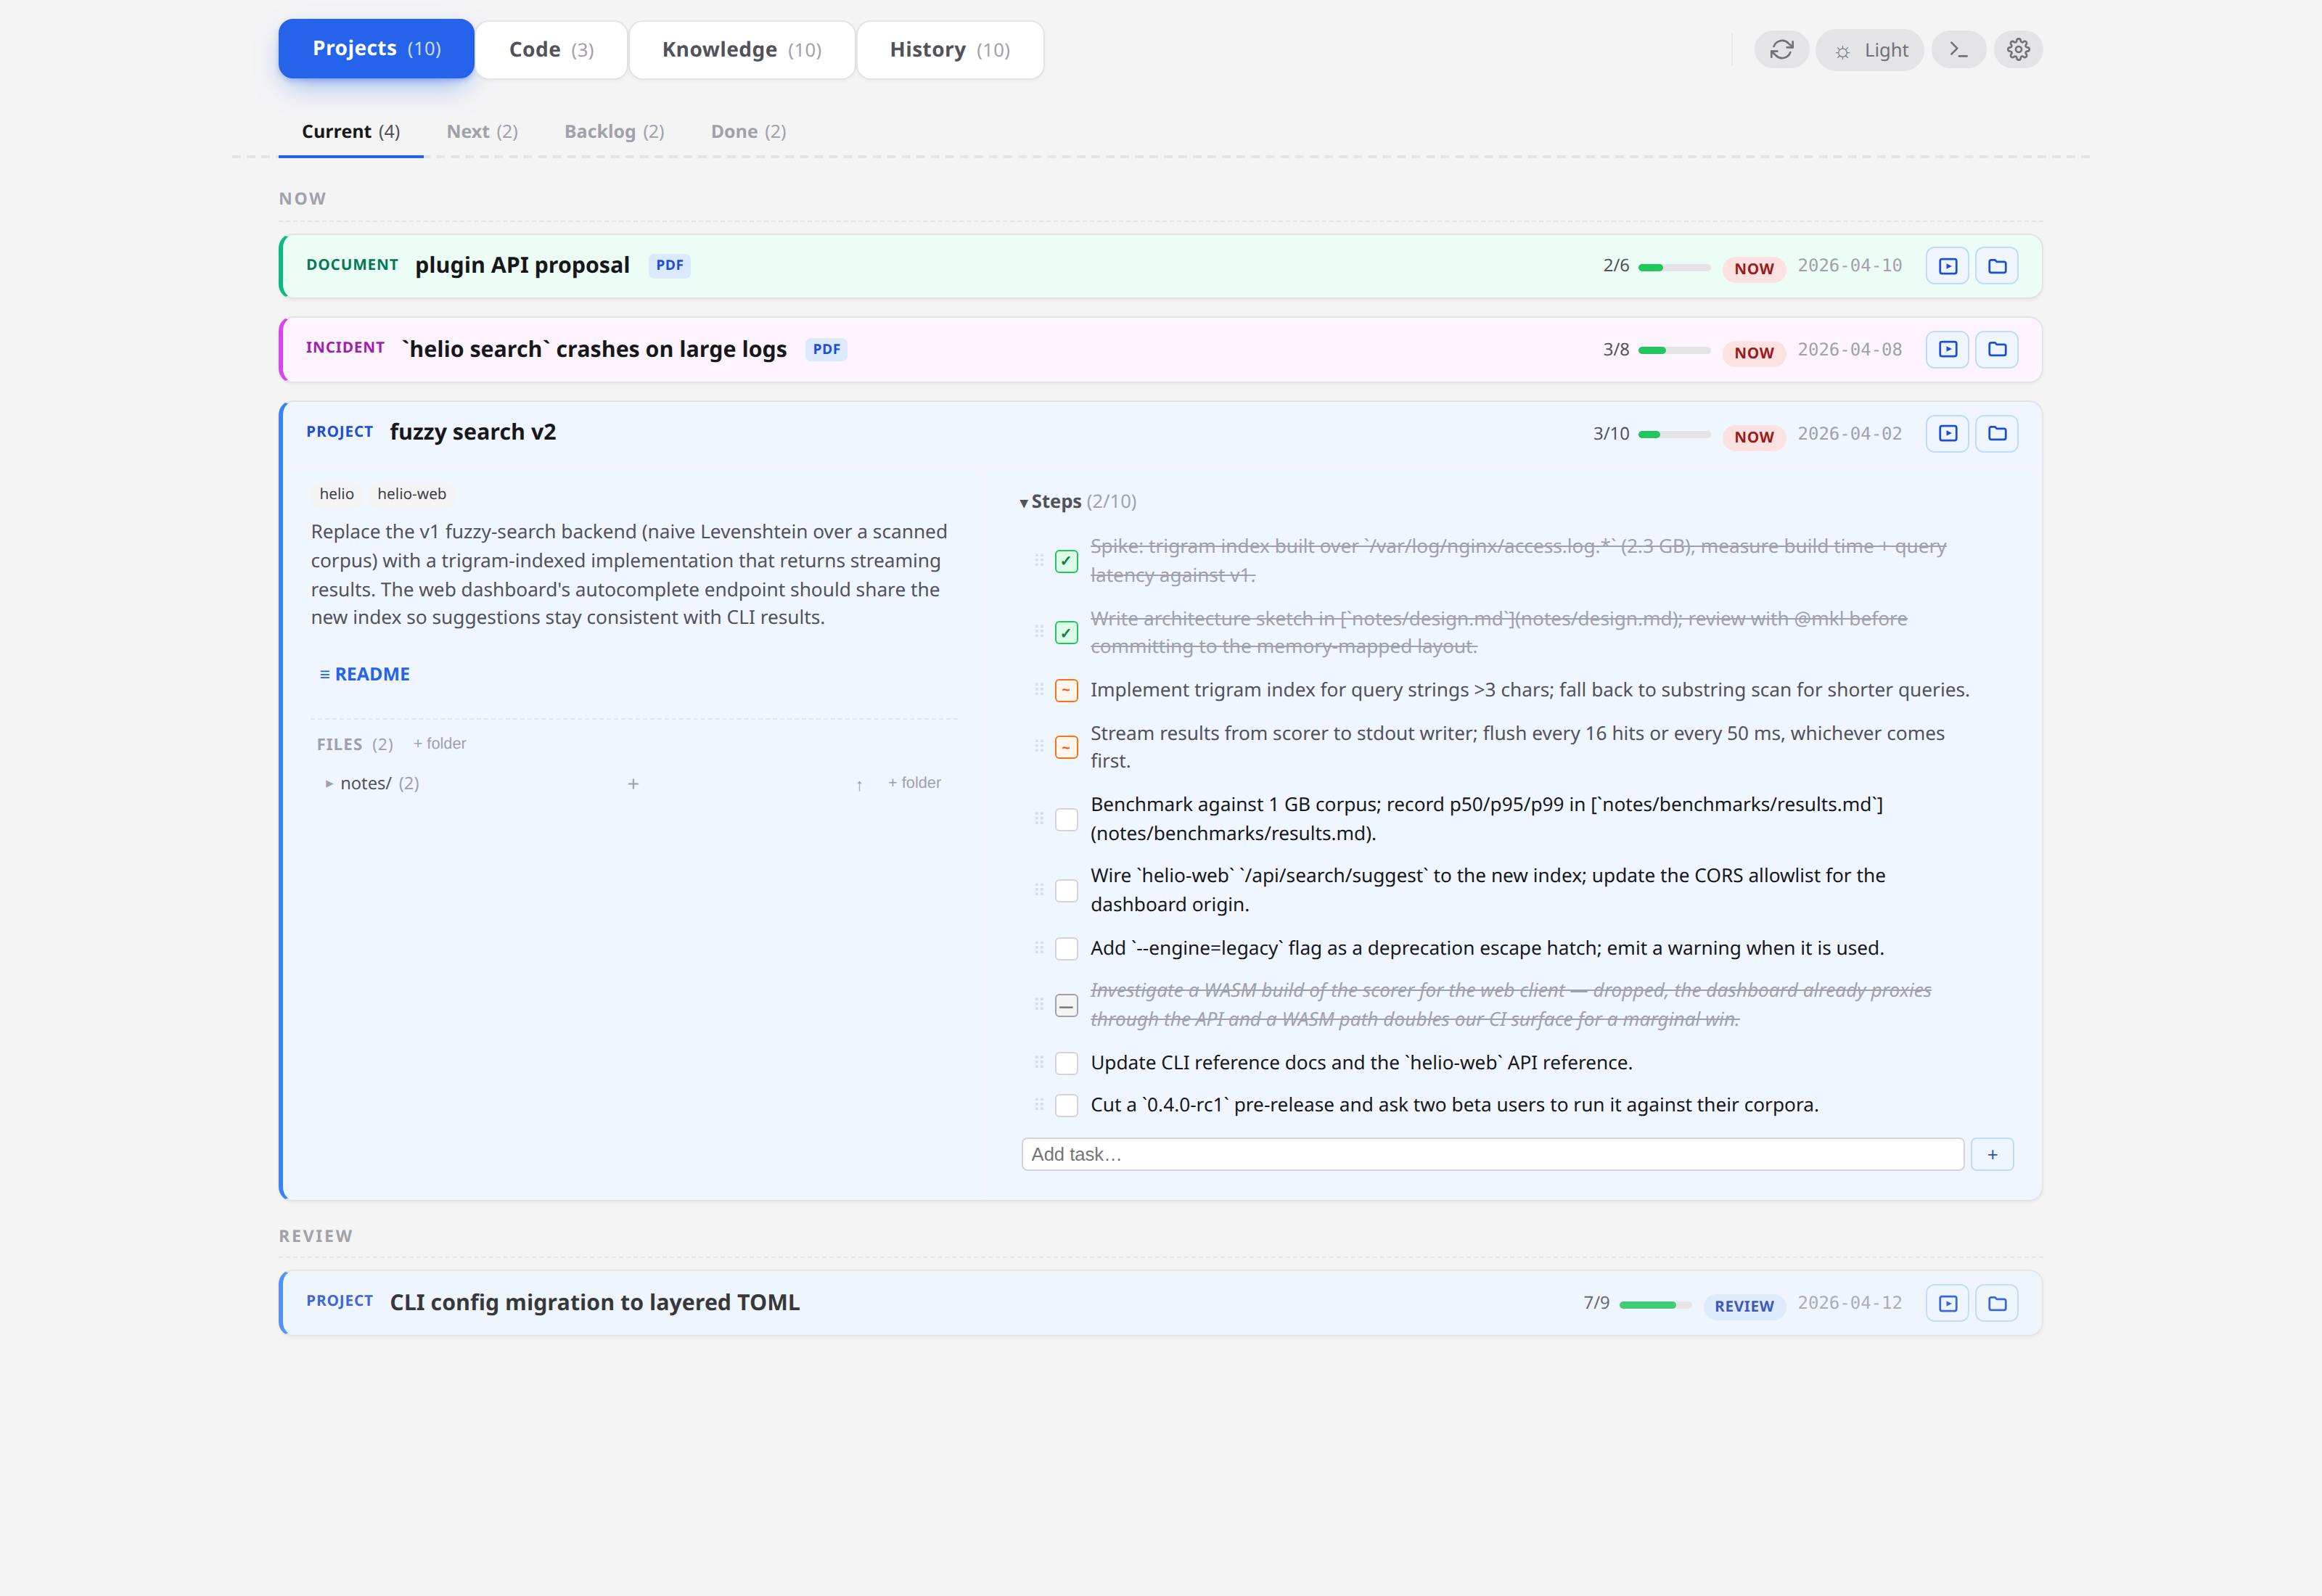Image resolution: width=2322 pixels, height=1596 pixels.
Task: Check the Benchmark against 1 GB corpus step
Action: coord(1066,819)
